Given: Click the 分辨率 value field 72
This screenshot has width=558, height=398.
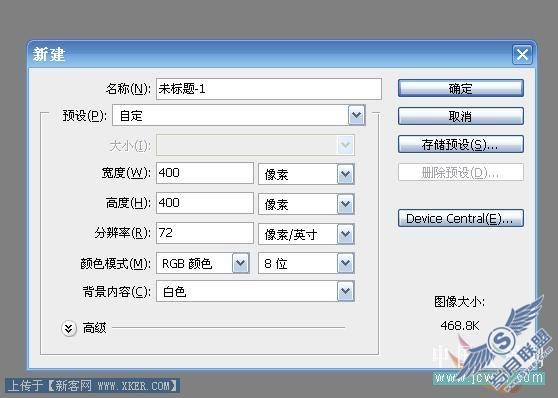Looking at the screenshot, I should 205,233.
